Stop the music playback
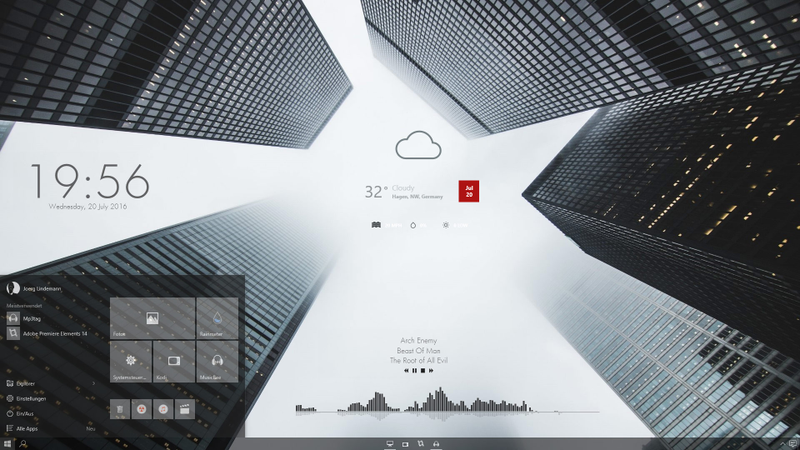The image size is (800, 450). tap(422, 371)
